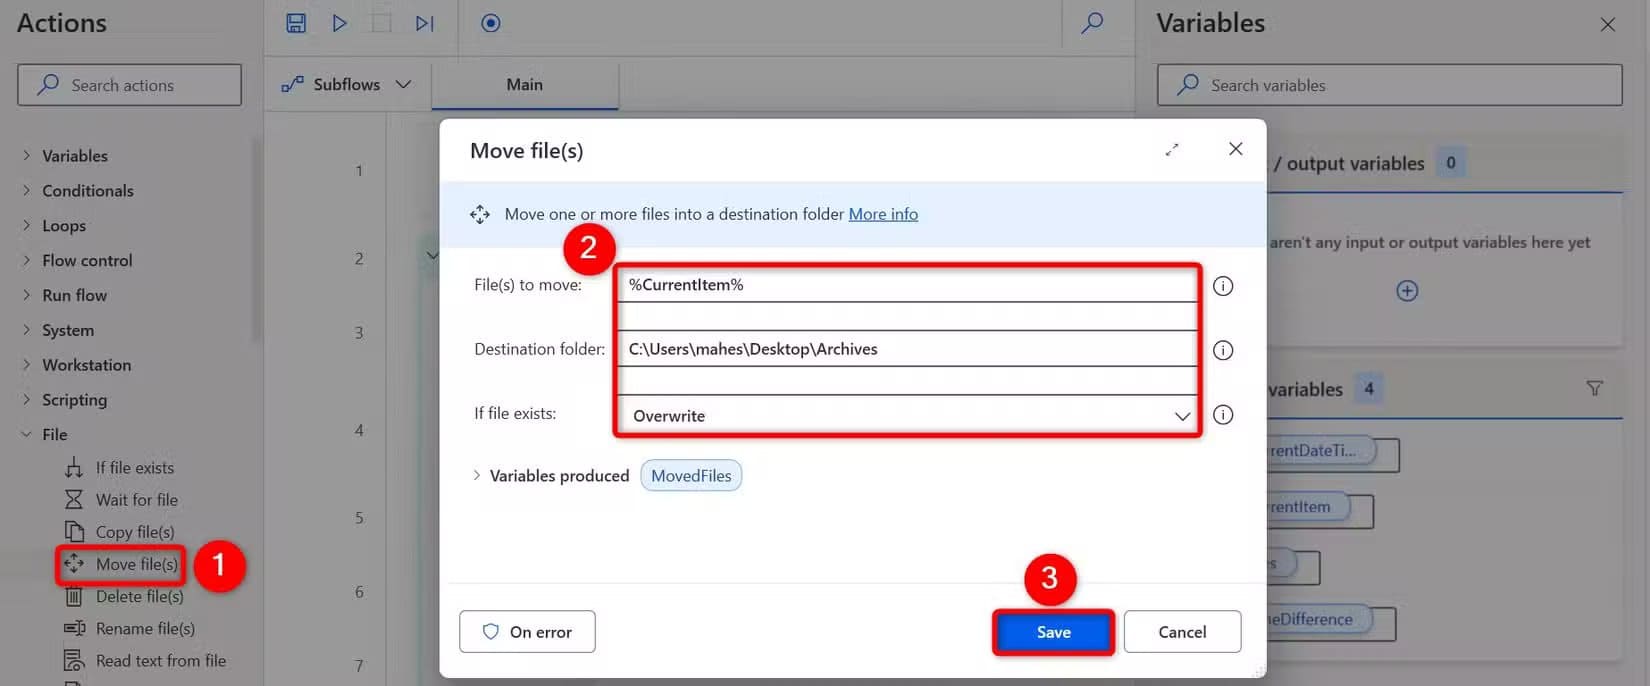Show info for If file exists
The width and height of the screenshot is (1650, 686).
pyautogui.click(x=1223, y=415)
